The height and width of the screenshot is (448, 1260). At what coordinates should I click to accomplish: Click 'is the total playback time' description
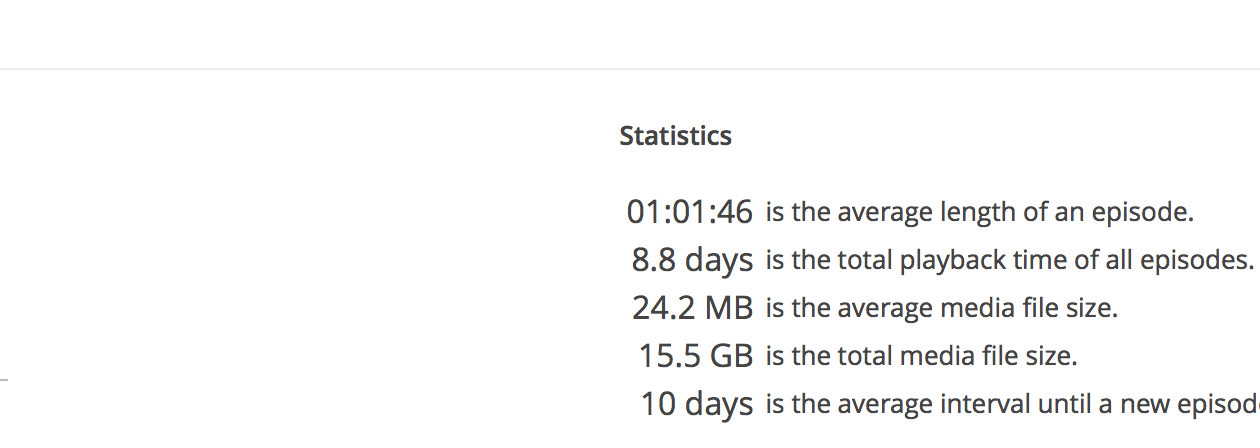pyautogui.click(x=1008, y=260)
